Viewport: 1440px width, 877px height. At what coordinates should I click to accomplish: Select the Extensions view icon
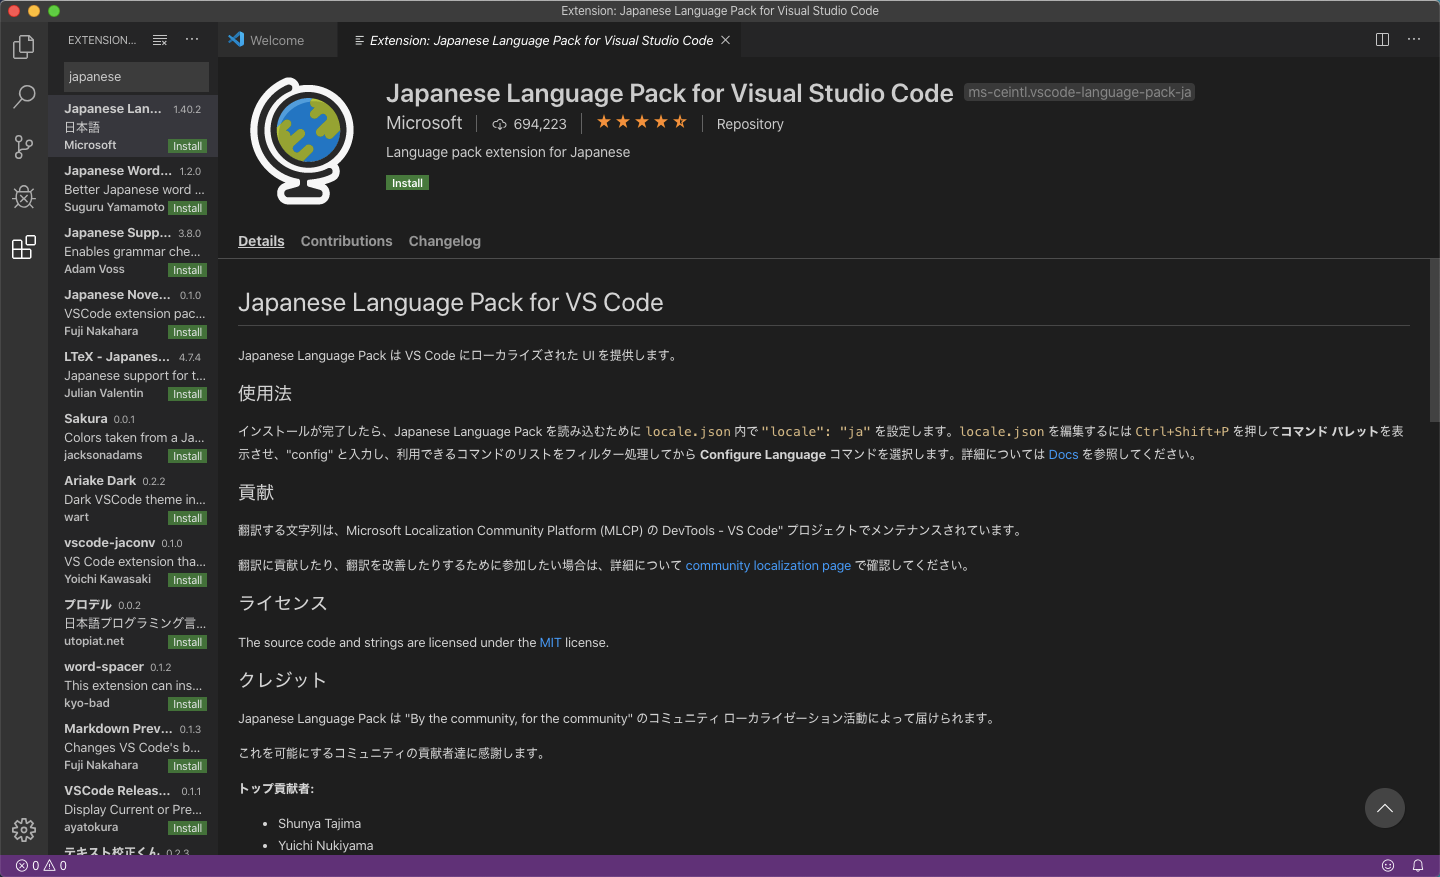(23, 247)
